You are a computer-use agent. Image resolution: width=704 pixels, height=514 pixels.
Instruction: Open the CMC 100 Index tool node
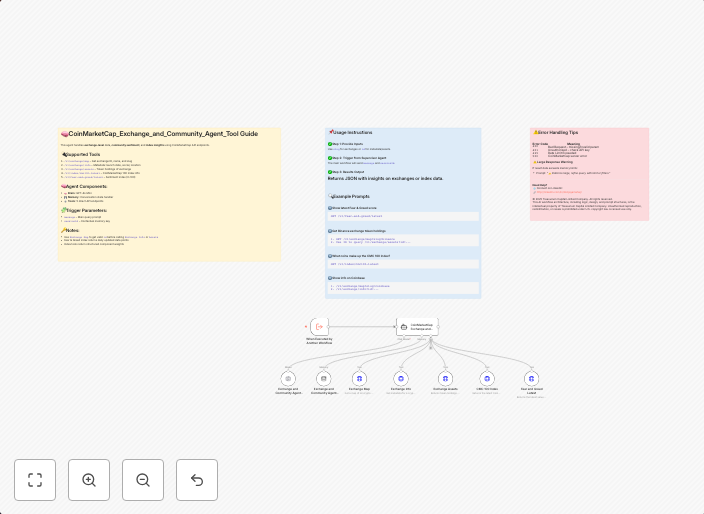[x=488, y=378]
